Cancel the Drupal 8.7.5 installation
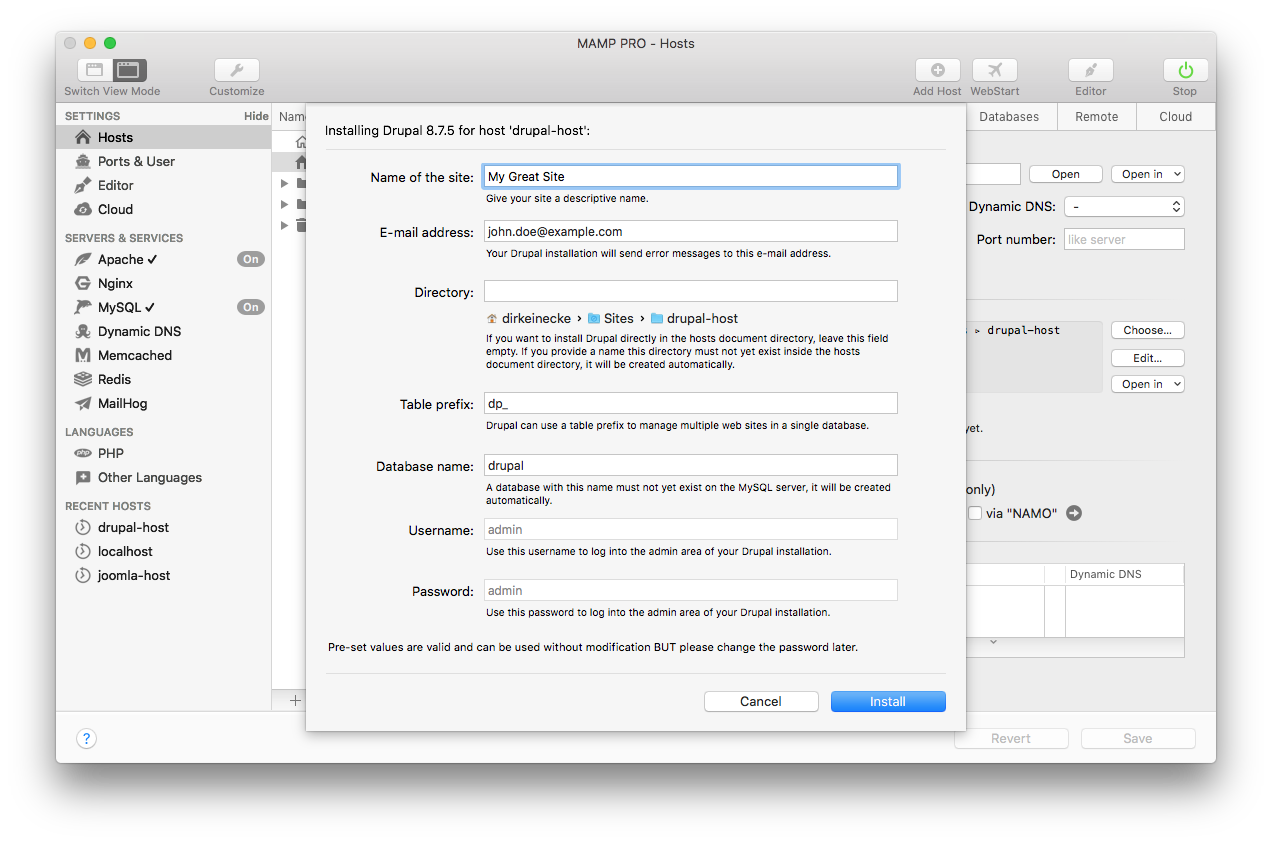The image size is (1272, 843). (760, 701)
